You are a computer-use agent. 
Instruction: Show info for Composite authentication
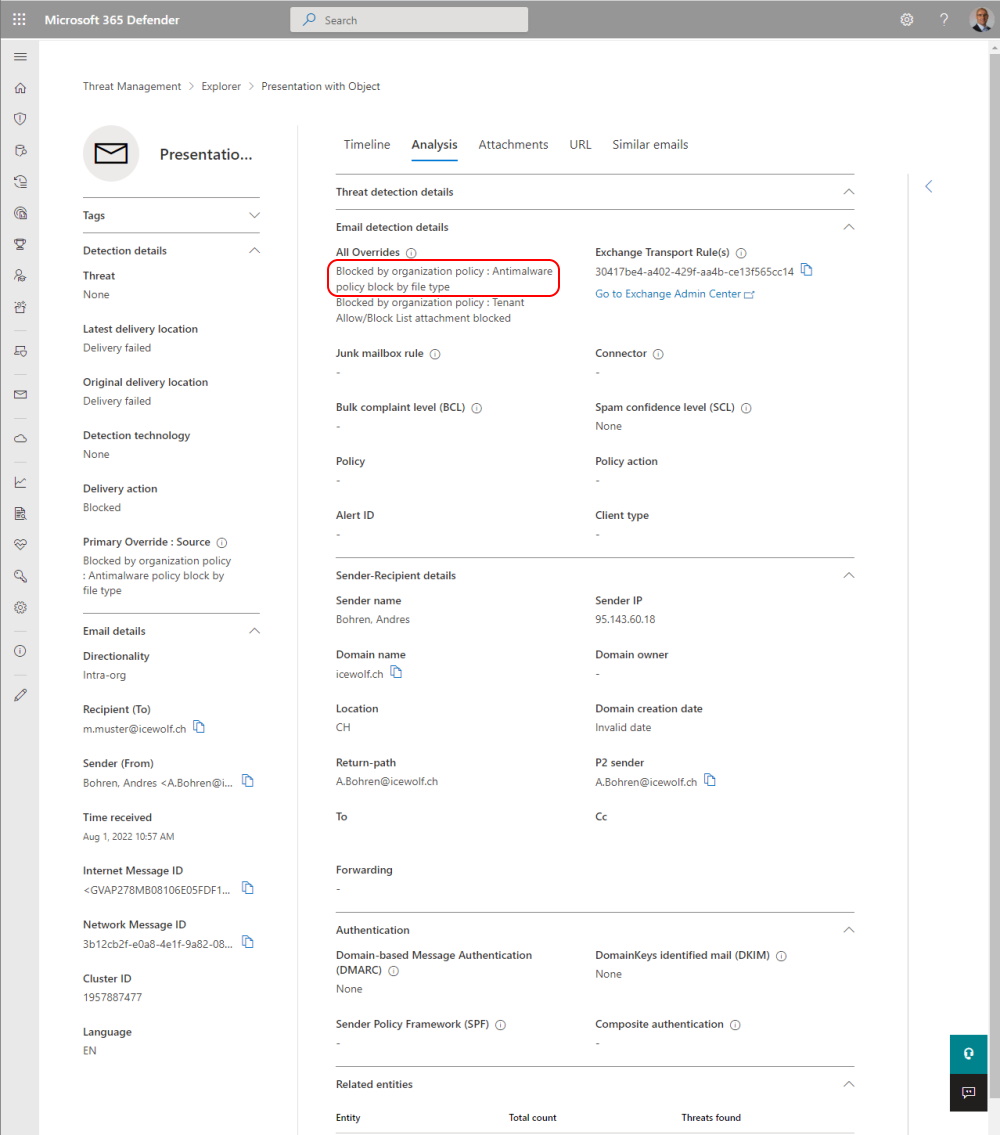pyautogui.click(x=735, y=1024)
